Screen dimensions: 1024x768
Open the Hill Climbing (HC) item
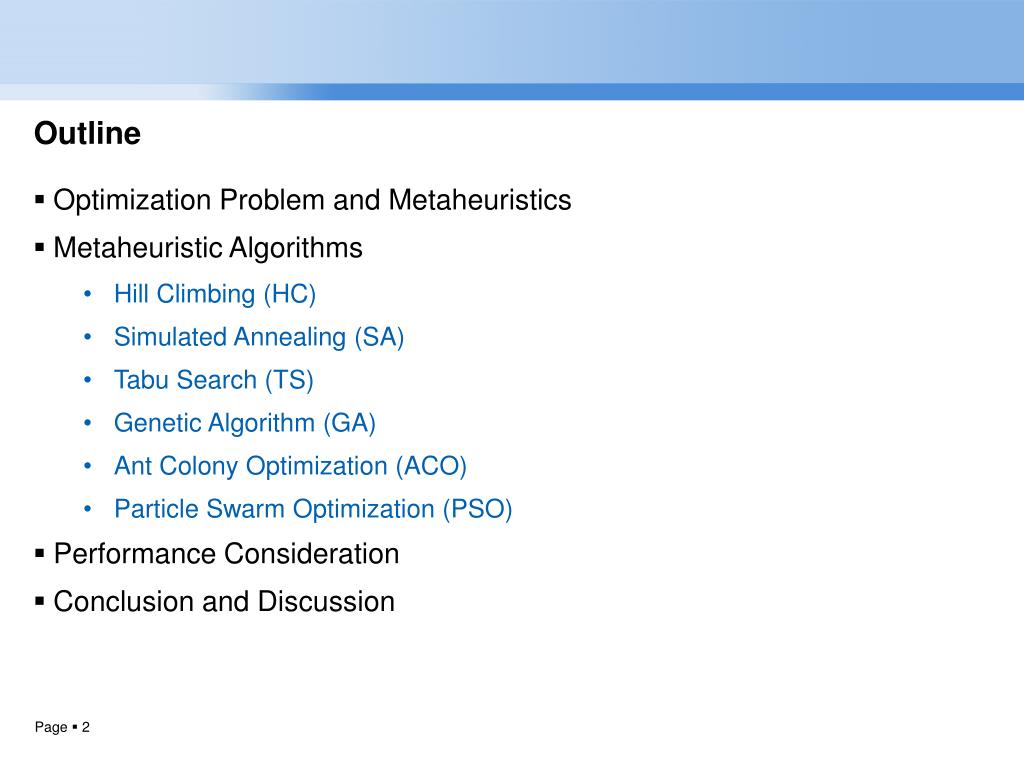[215, 295]
